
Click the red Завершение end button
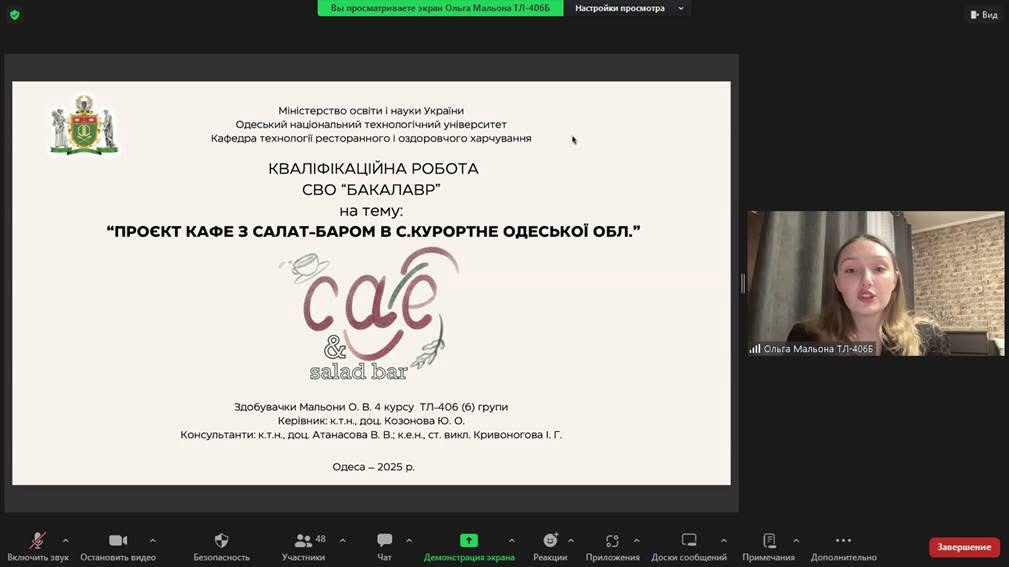(964, 547)
